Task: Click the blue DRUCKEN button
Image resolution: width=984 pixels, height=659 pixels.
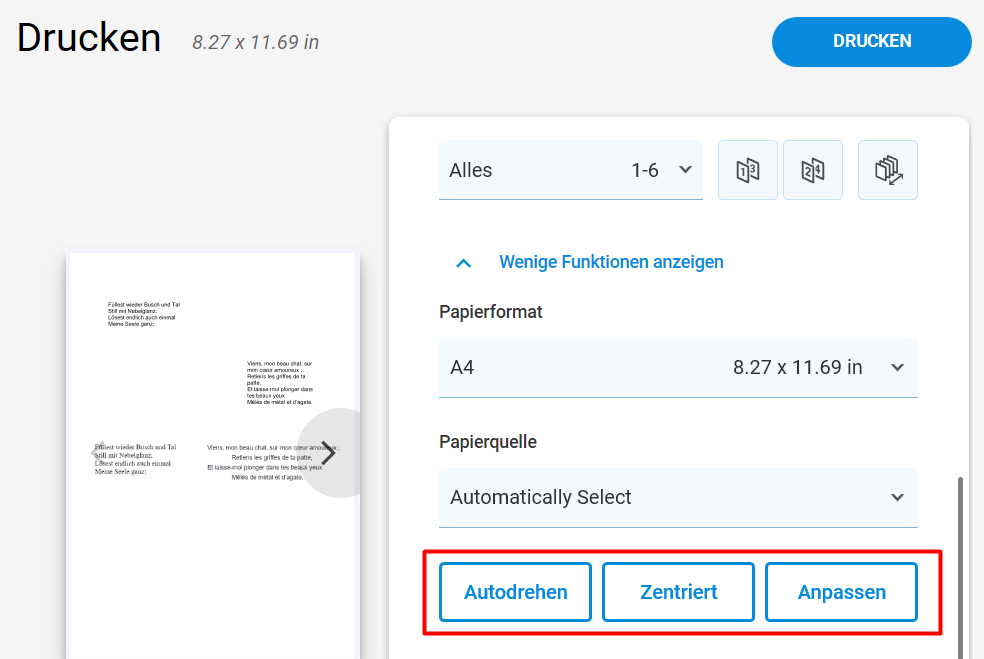Action: pyautogui.click(x=872, y=41)
